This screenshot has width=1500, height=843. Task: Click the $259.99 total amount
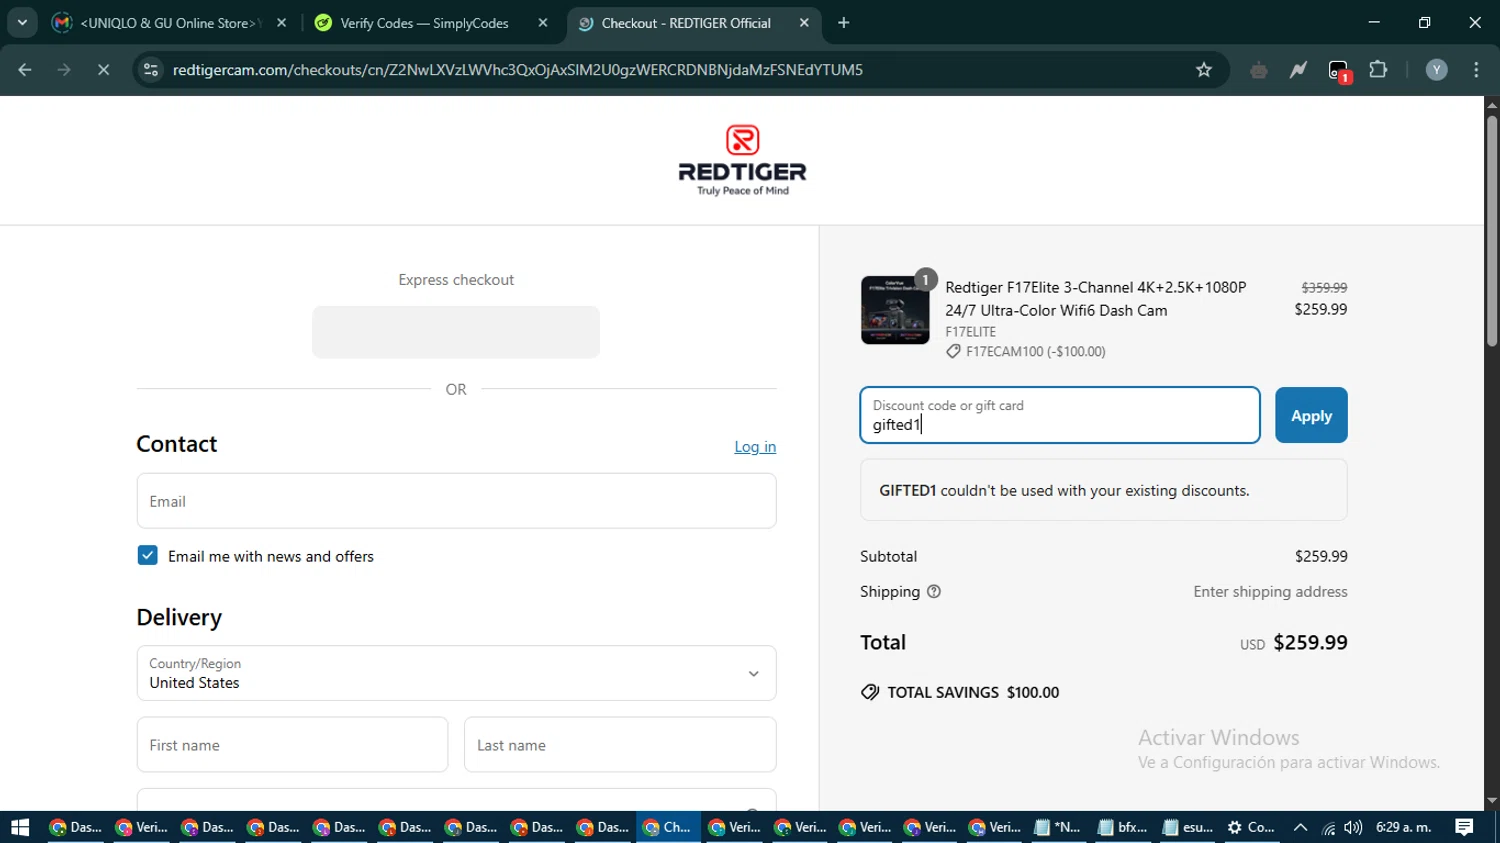1310,642
